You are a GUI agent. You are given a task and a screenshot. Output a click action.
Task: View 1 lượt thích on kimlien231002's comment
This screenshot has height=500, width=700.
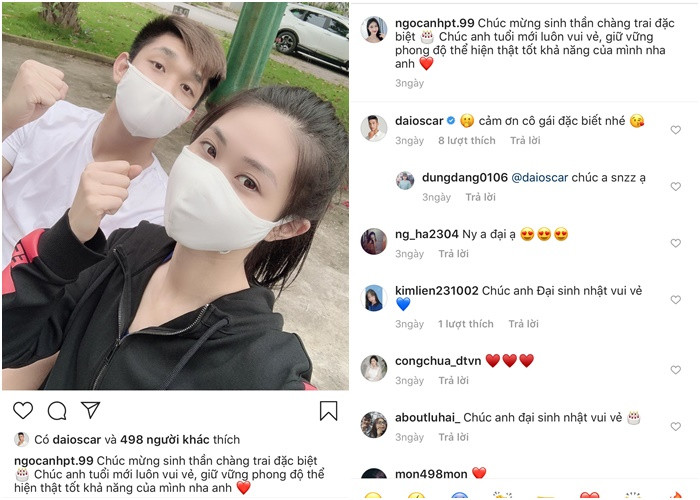[x=466, y=324]
